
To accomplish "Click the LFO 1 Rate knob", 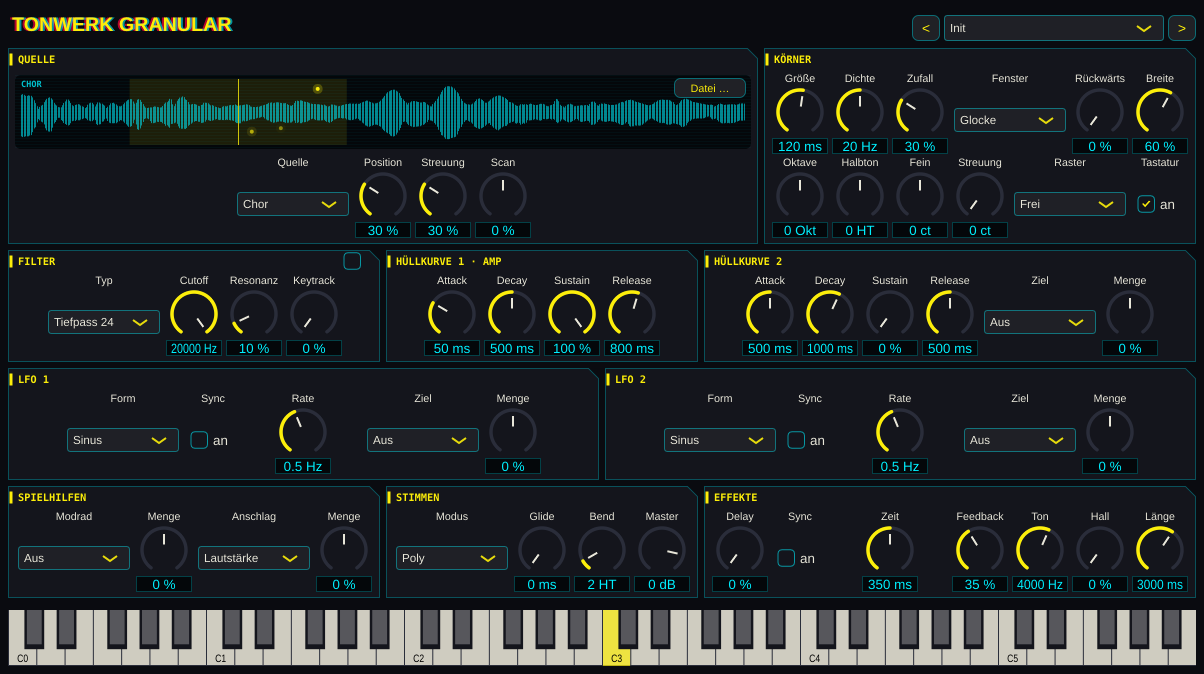I will click(303, 432).
